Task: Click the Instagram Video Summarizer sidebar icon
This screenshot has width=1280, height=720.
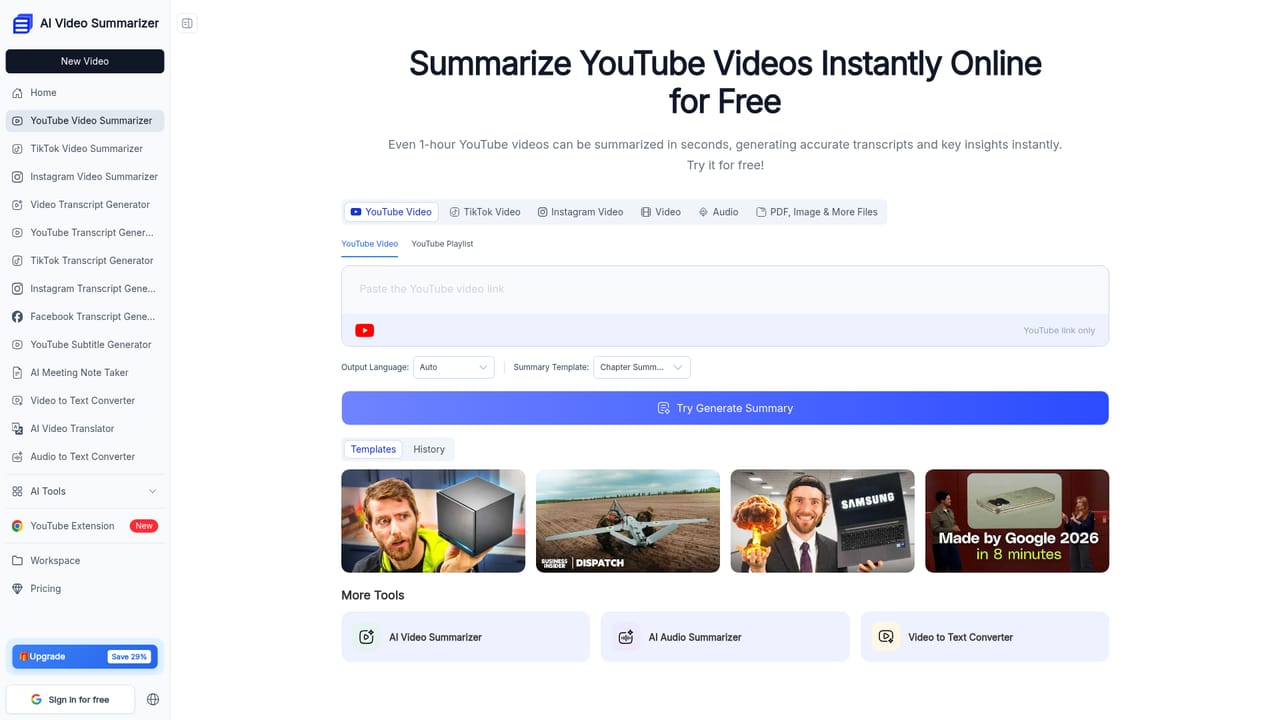Action: pos(17,177)
